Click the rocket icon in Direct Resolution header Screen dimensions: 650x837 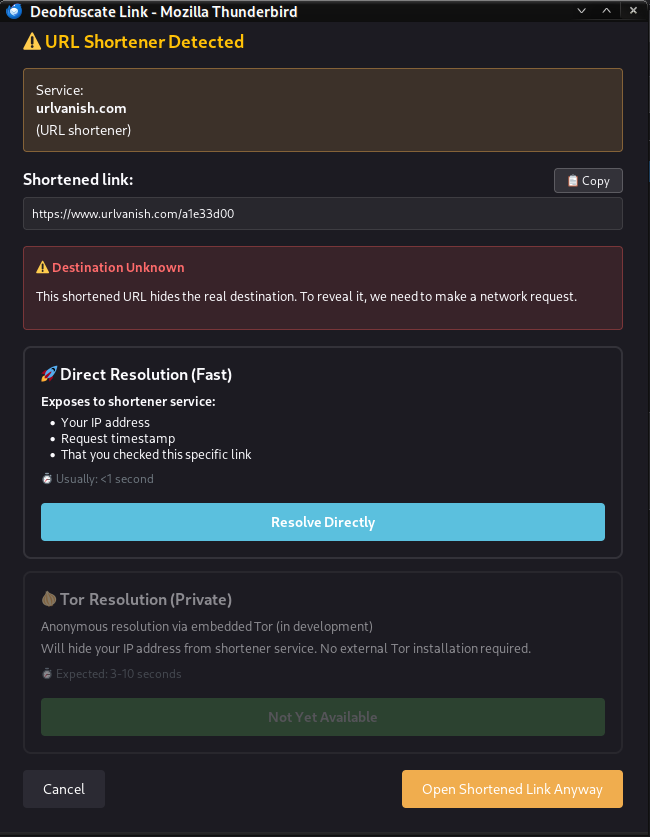[47, 373]
